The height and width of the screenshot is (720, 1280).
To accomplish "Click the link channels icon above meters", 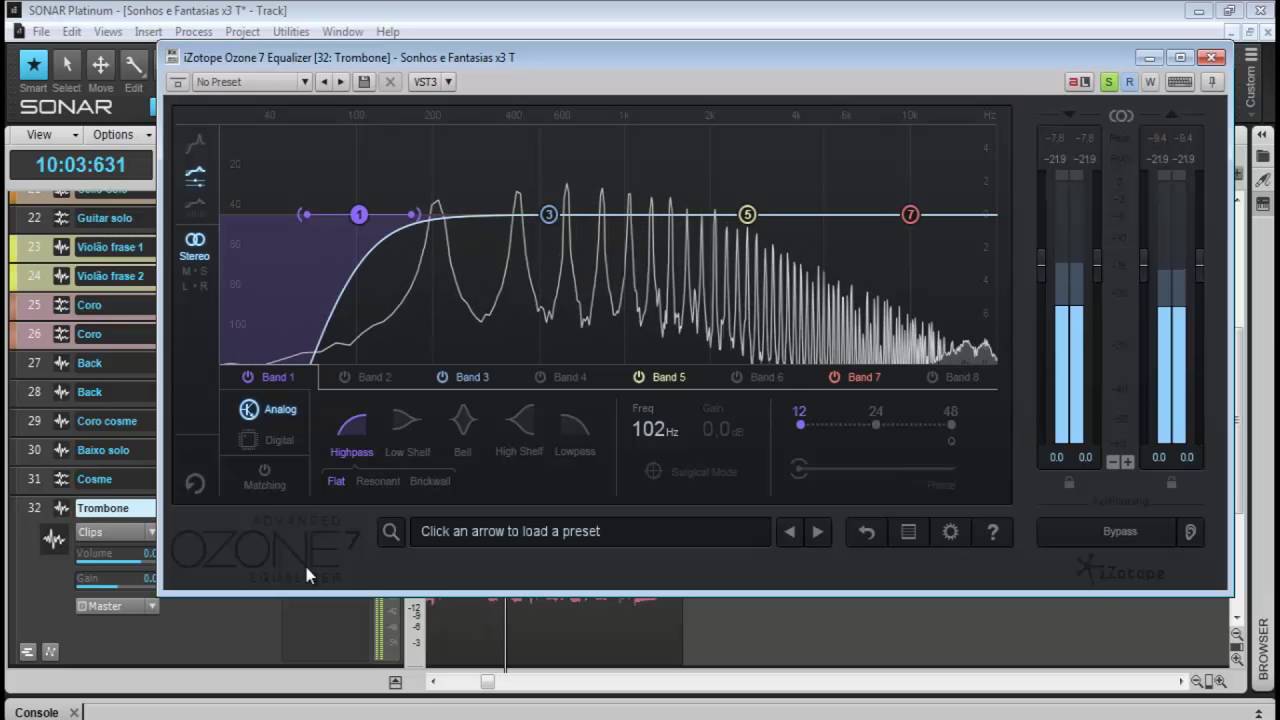I will point(1121,116).
